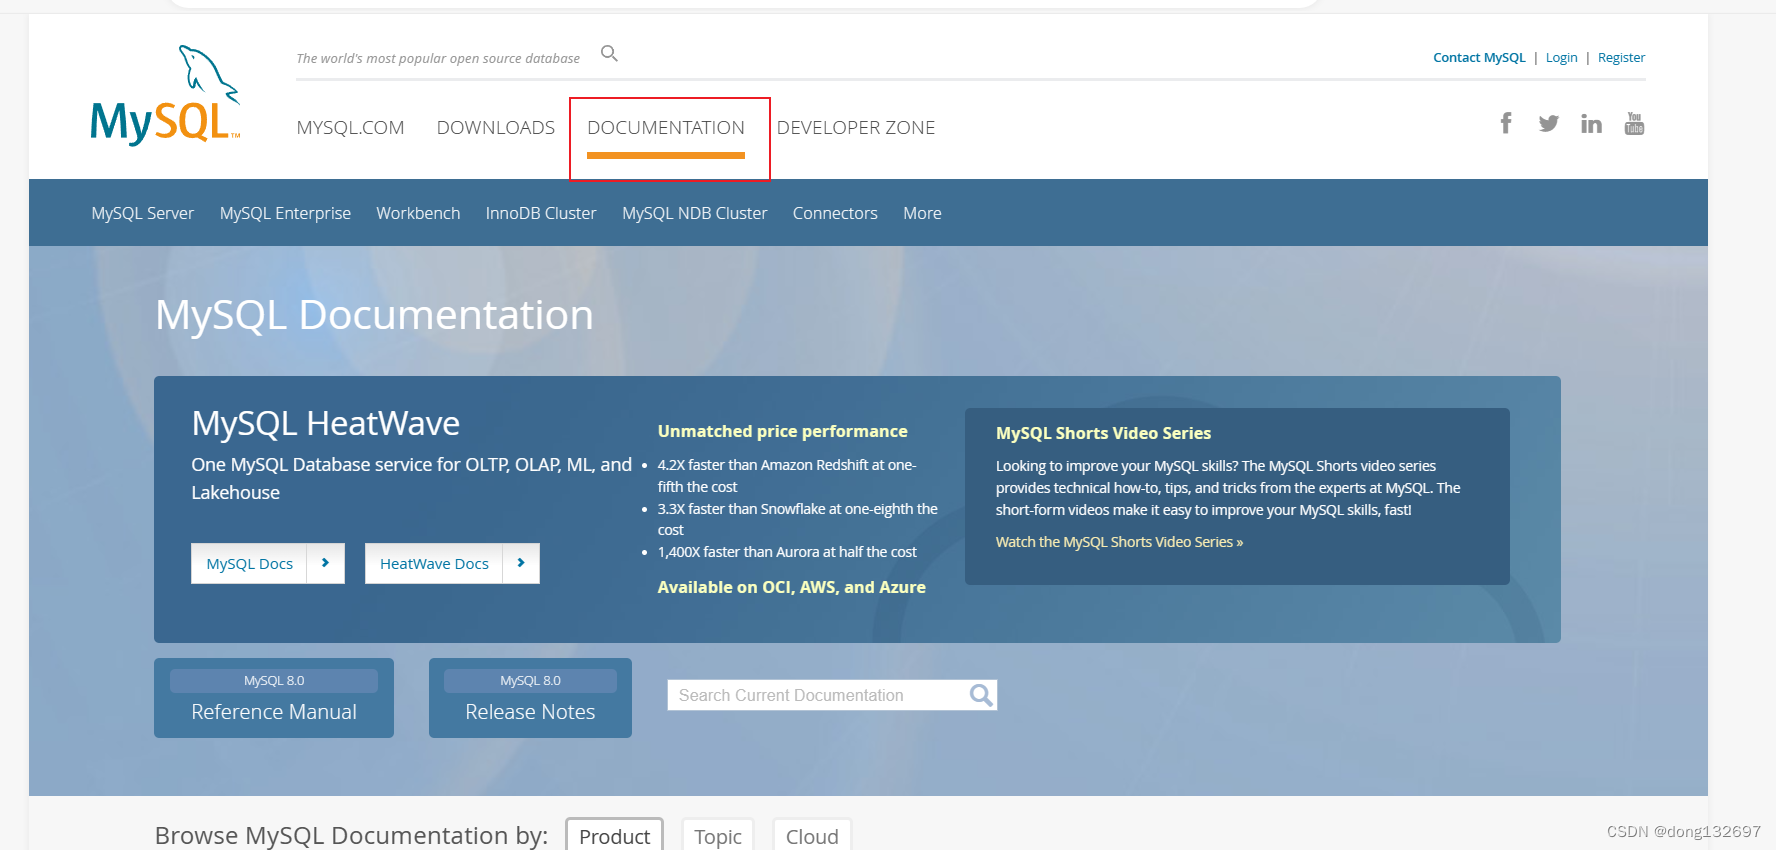Select the Product browse tab
The image size is (1776, 850).
(614, 836)
